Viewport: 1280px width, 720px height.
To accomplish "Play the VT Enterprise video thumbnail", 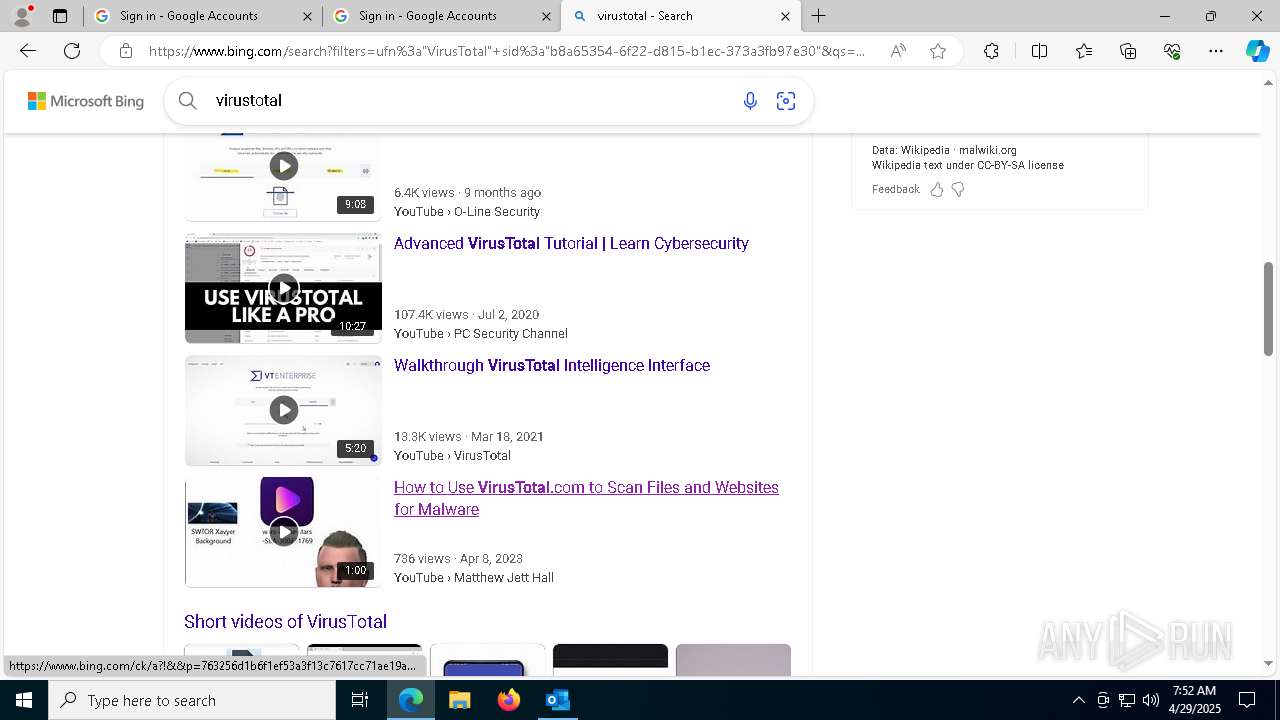I will click(283, 410).
